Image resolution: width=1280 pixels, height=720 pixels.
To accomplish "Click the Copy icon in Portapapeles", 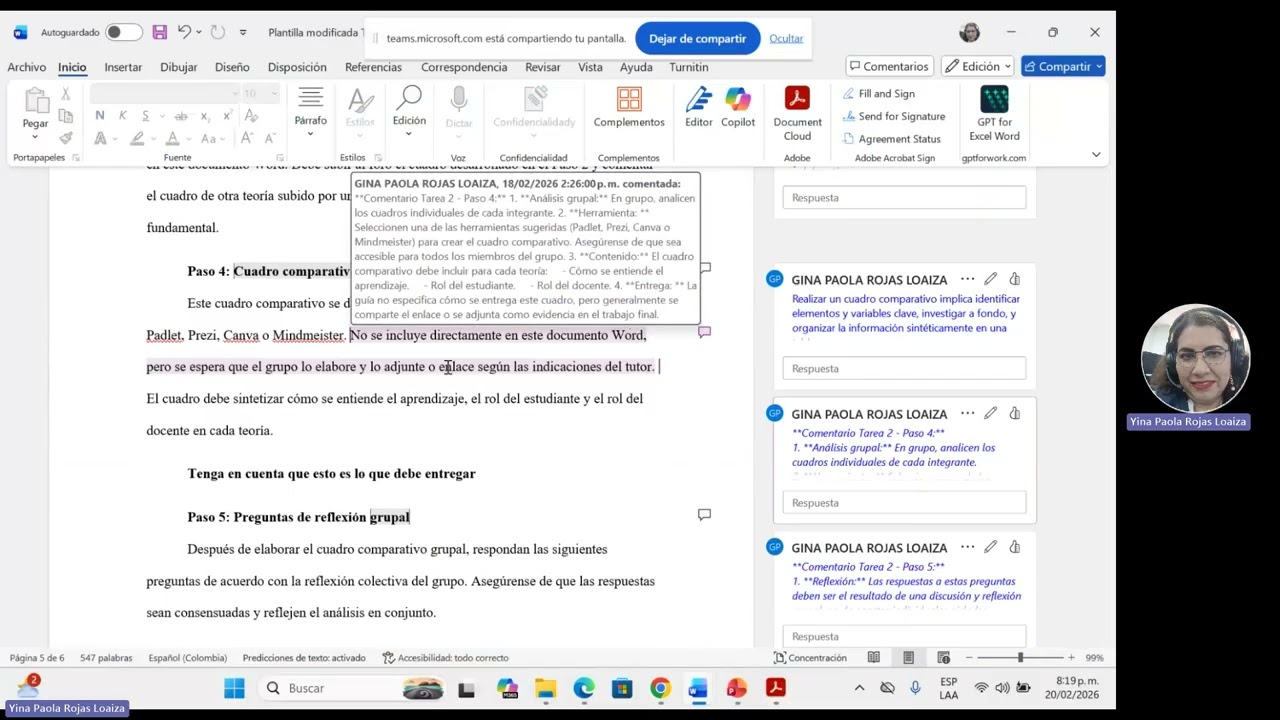I will point(65,116).
